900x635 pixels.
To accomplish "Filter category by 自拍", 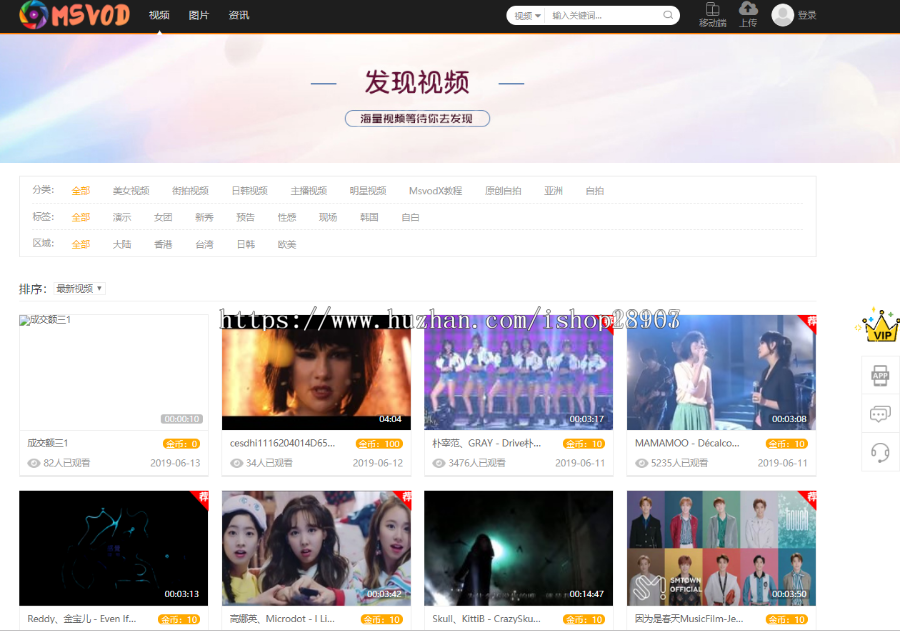I will click(595, 191).
